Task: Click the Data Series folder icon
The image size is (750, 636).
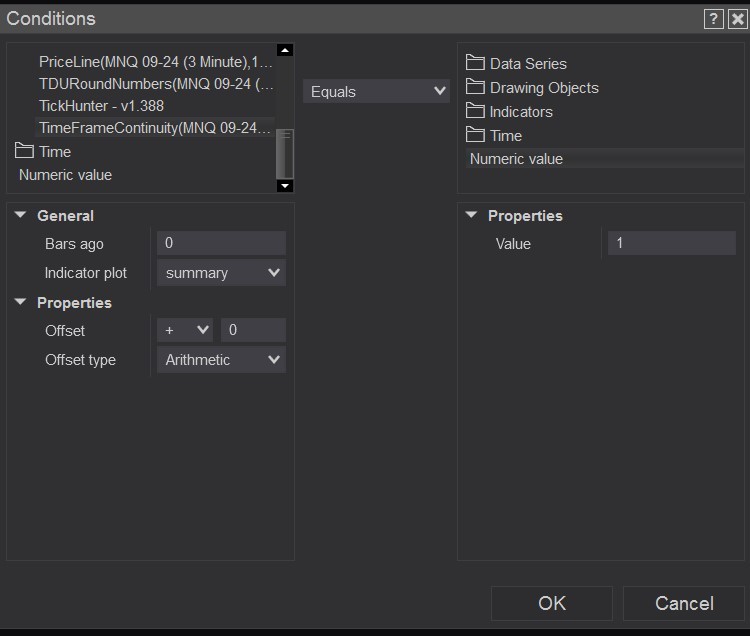Action: click(x=475, y=63)
